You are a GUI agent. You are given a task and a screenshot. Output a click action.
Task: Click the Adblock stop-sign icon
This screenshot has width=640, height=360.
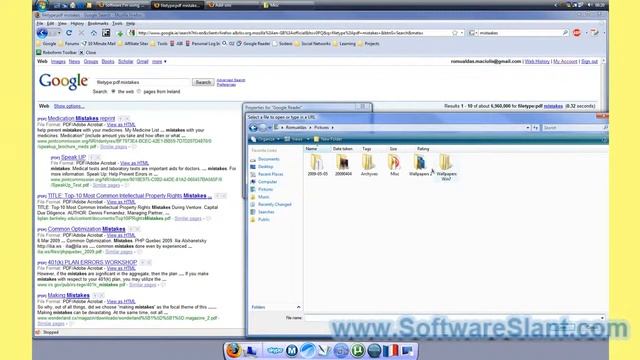click(577, 33)
